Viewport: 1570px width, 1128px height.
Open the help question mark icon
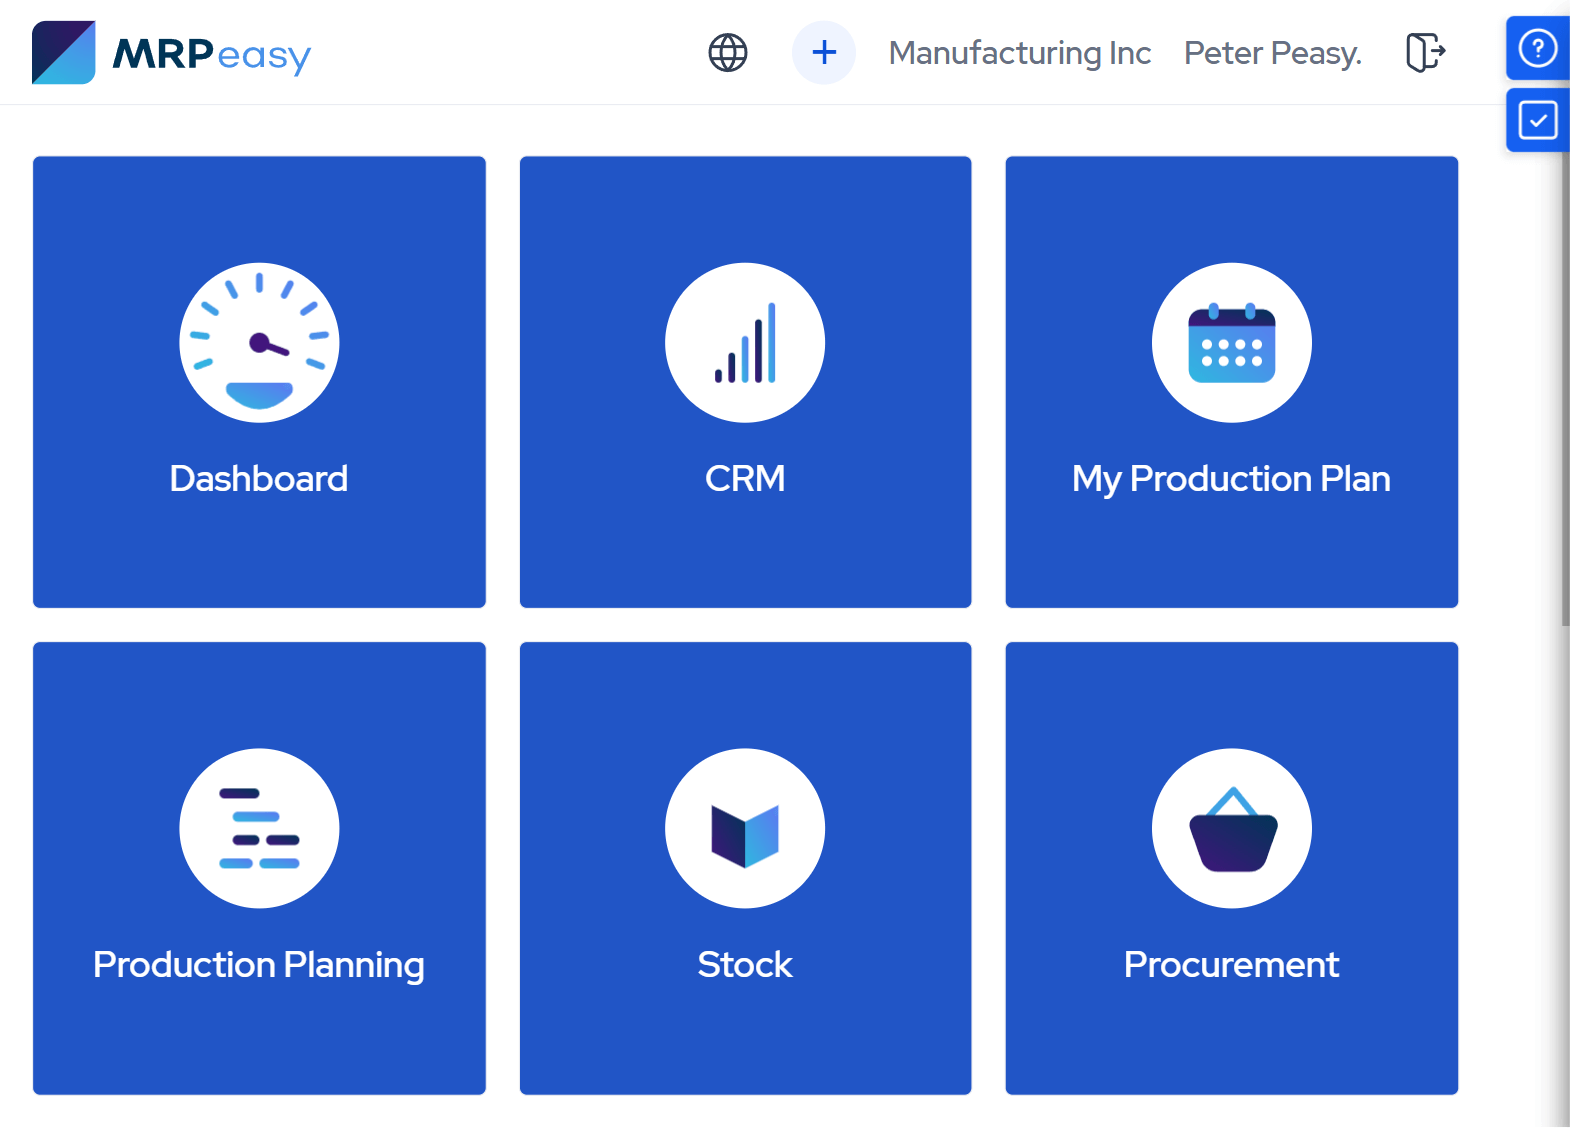1538,47
